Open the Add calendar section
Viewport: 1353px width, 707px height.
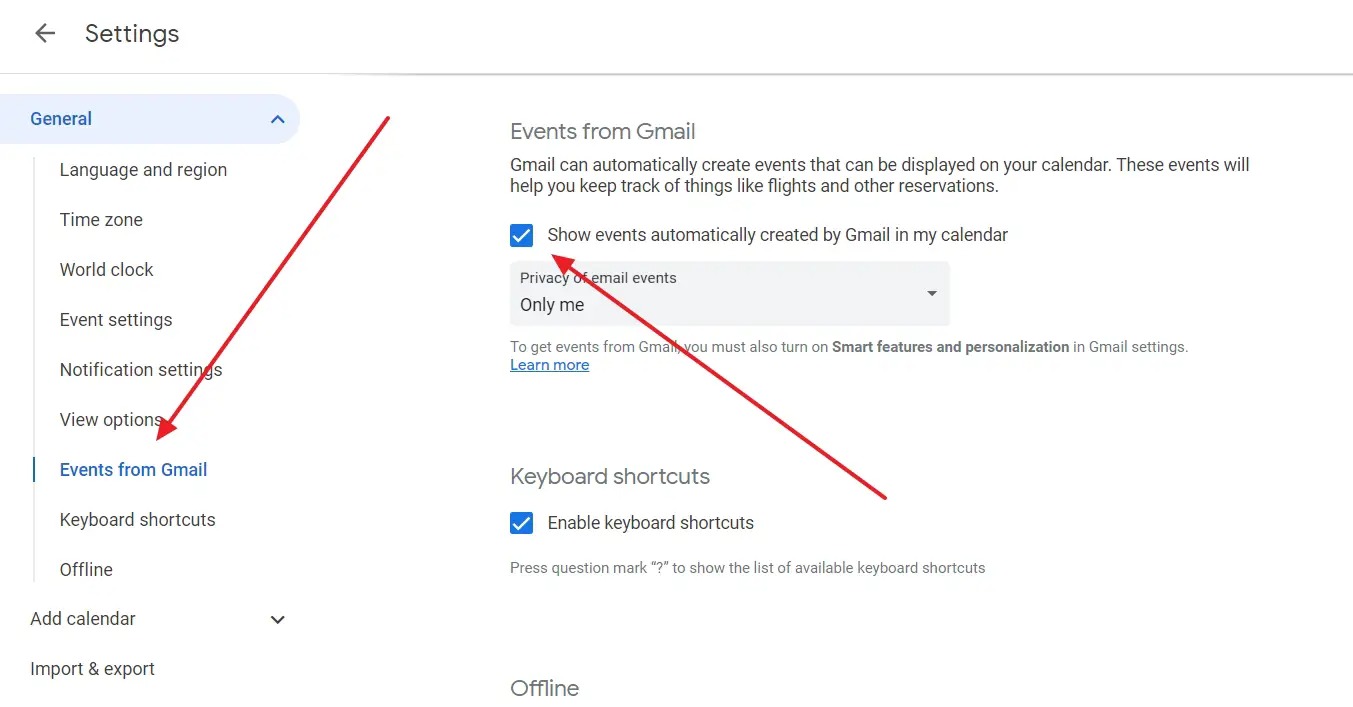[83, 619]
